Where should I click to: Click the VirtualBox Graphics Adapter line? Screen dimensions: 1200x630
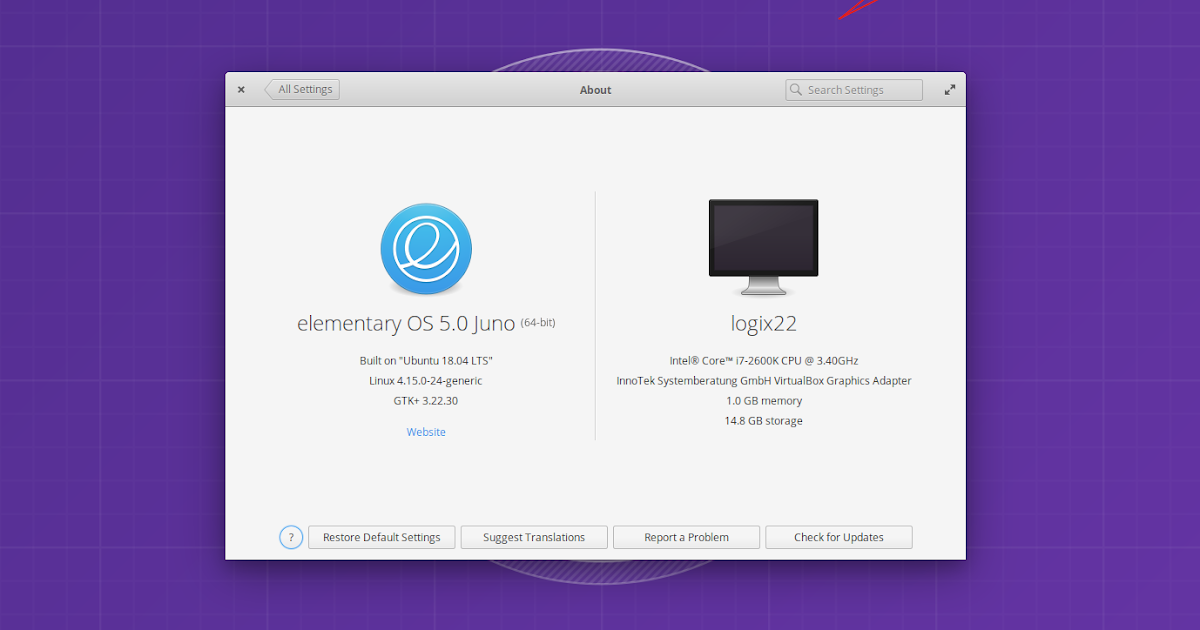coord(764,381)
